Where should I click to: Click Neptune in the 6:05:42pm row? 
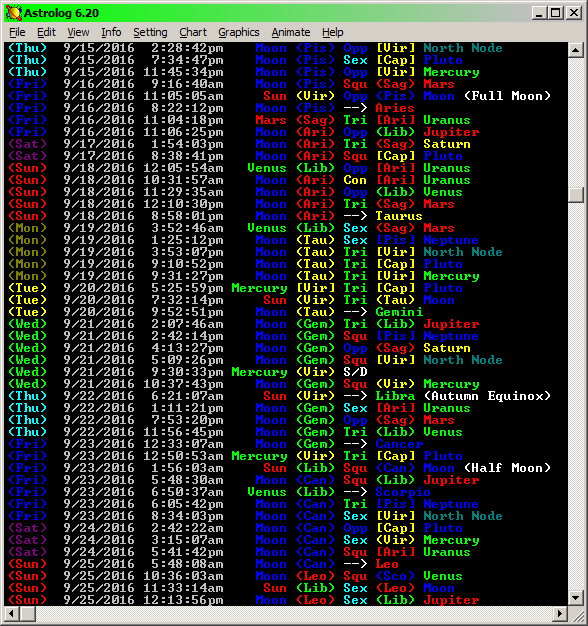pos(451,504)
